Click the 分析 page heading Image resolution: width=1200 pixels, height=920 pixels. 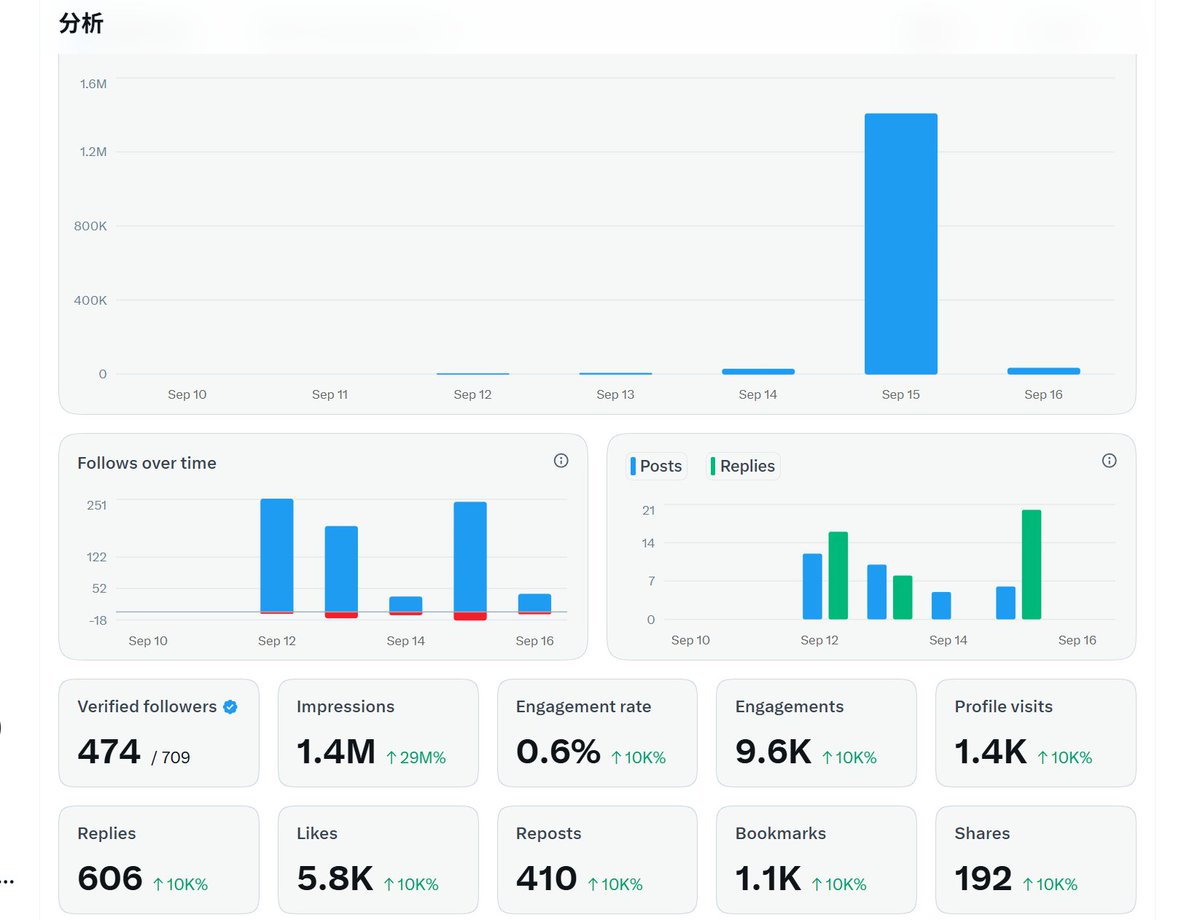pos(81,24)
